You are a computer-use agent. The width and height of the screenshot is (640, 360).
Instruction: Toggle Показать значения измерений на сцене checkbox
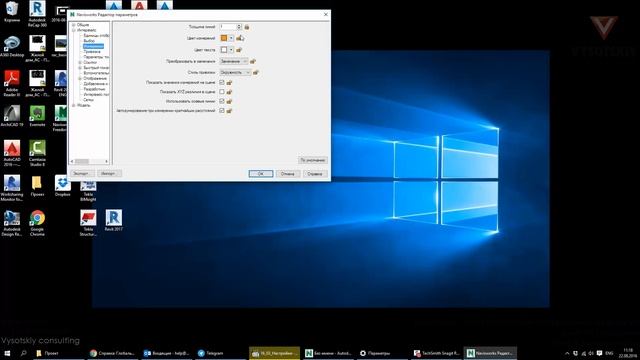coord(222,82)
